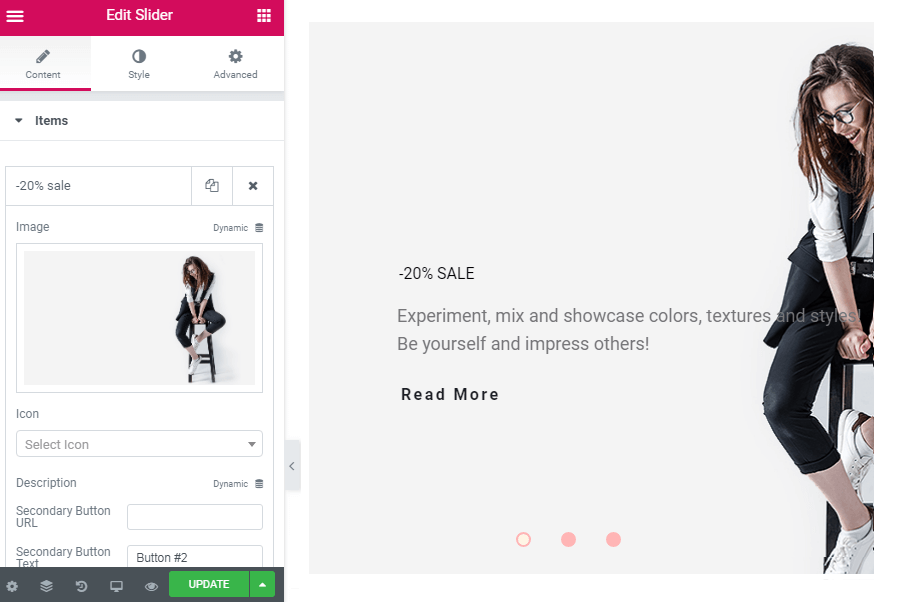Open the widgets grid panel icon

point(263,16)
